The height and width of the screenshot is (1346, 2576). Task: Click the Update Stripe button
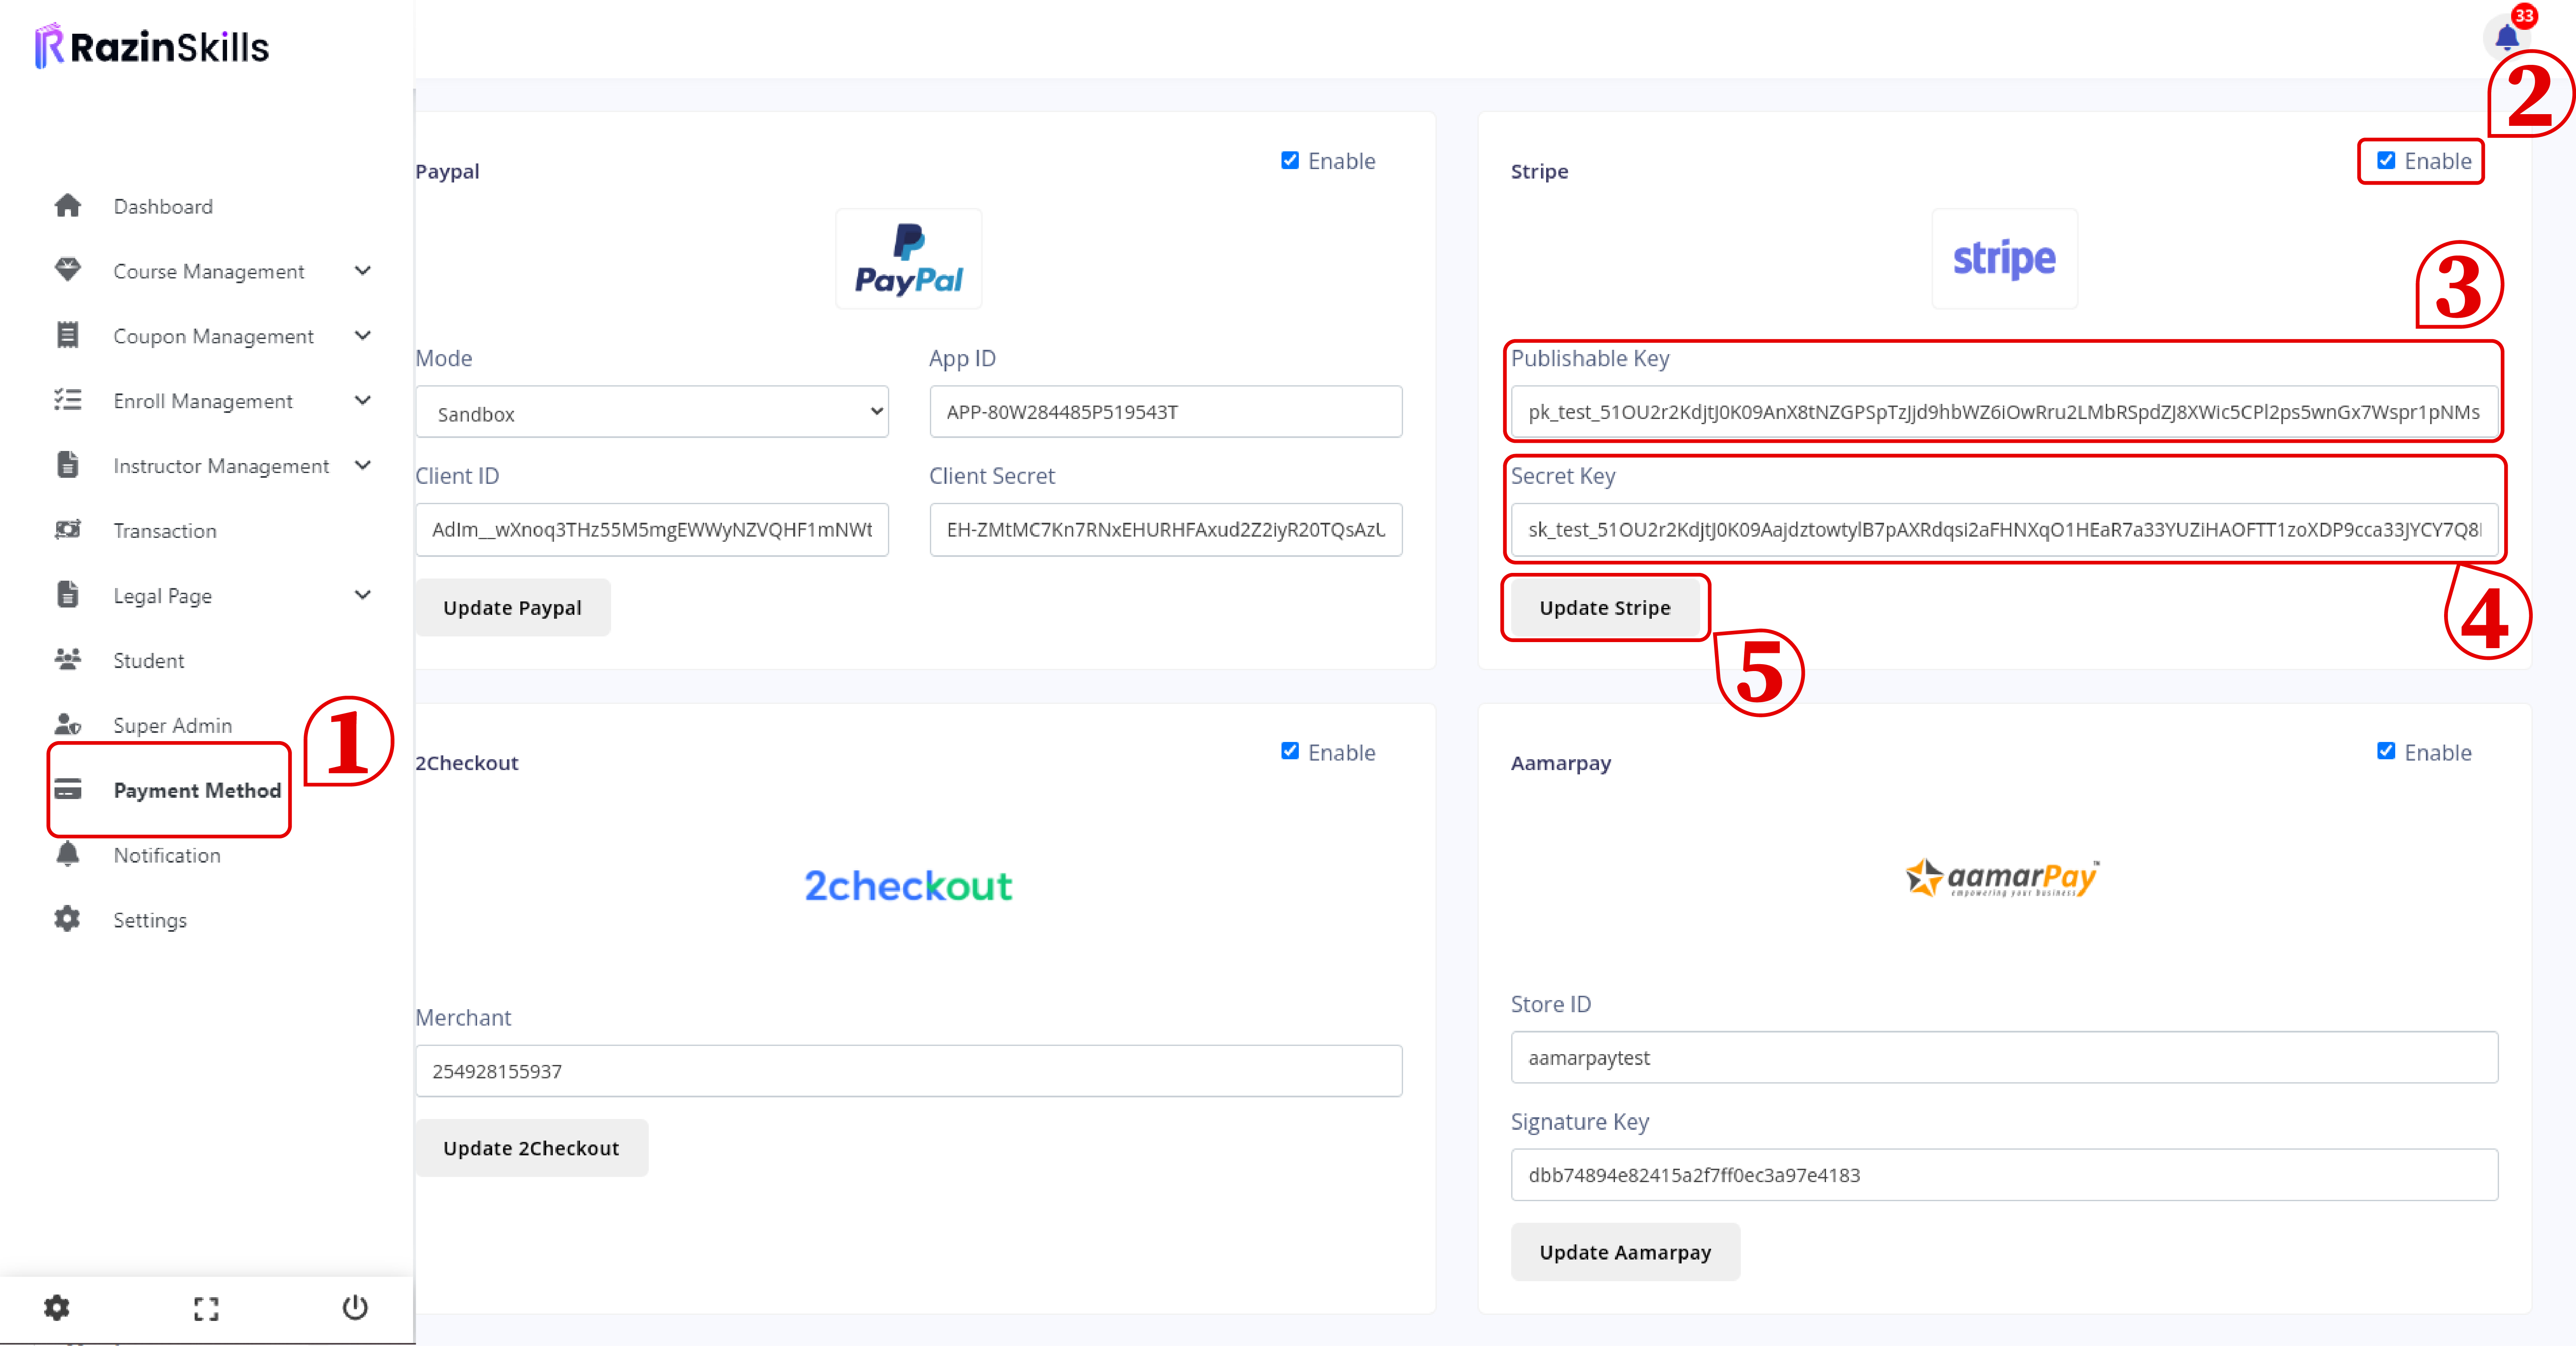pyautogui.click(x=1605, y=607)
